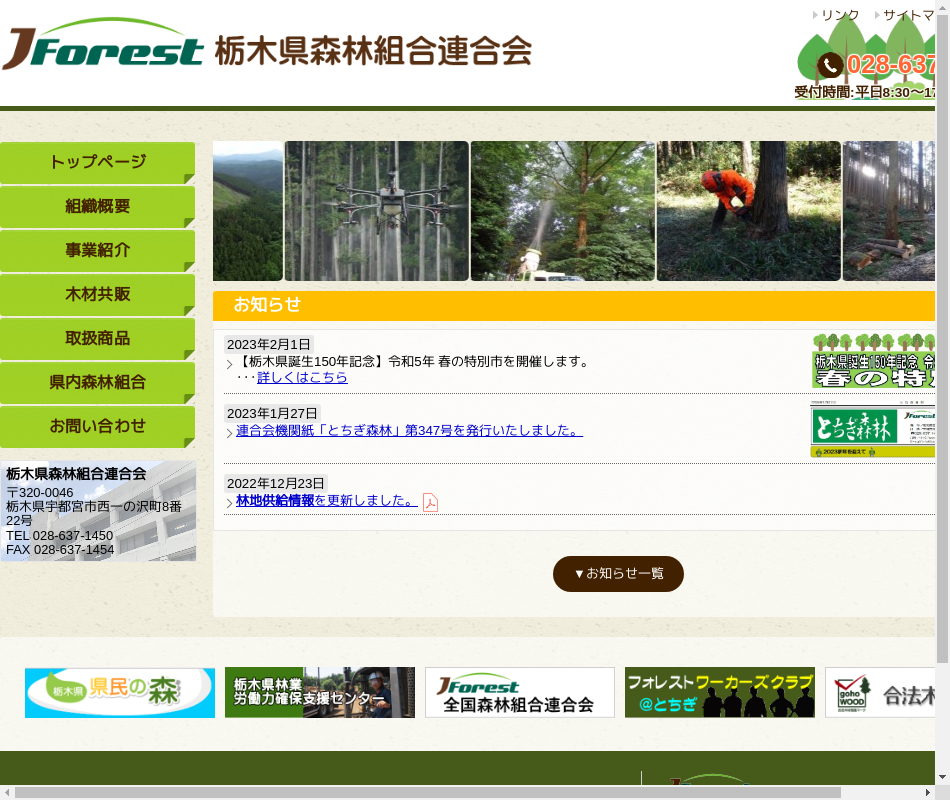This screenshot has width=950, height=800.
Task: Click the リンク link in top header
Action: pyautogui.click(x=839, y=15)
